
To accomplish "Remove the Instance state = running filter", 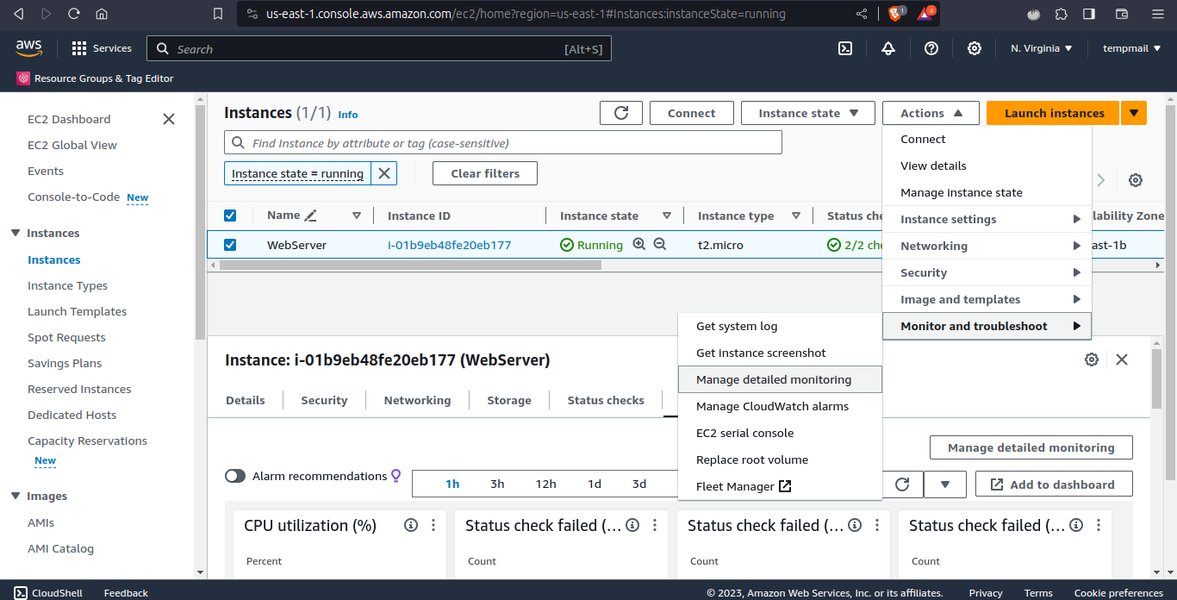I will pos(384,173).
